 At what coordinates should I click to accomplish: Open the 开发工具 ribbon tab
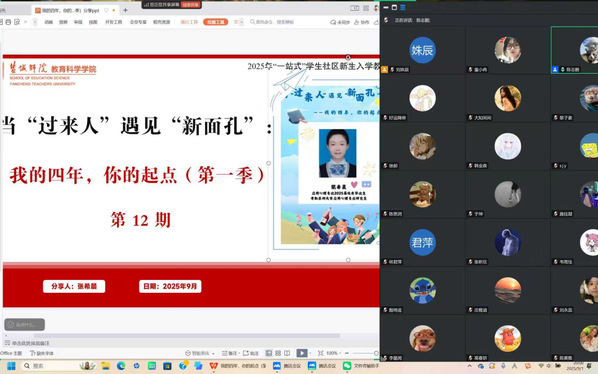pyautogui.click(x=114, y=22)
